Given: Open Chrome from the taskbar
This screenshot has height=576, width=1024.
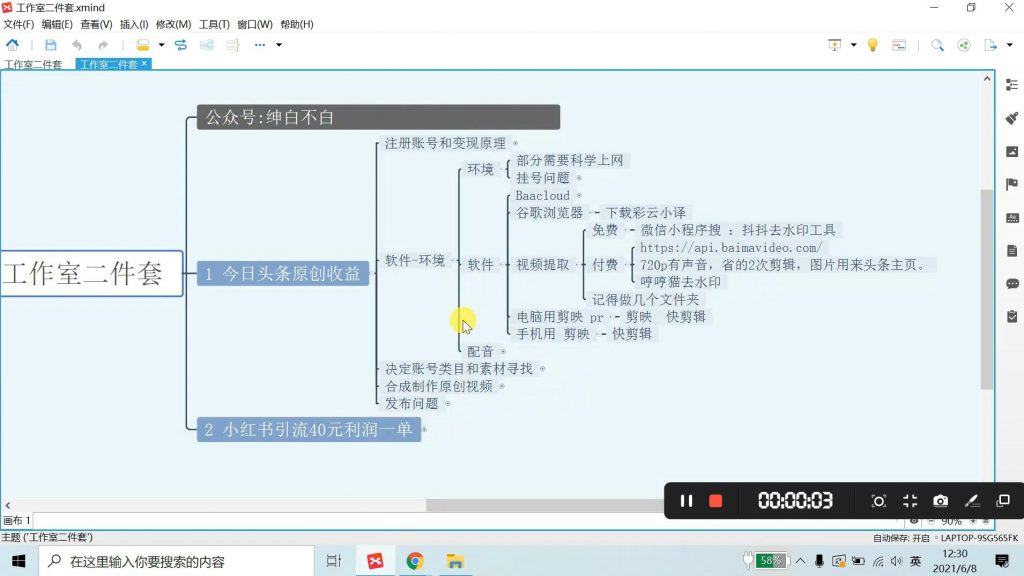Looking at the screenshot, I should click(414, 561).
